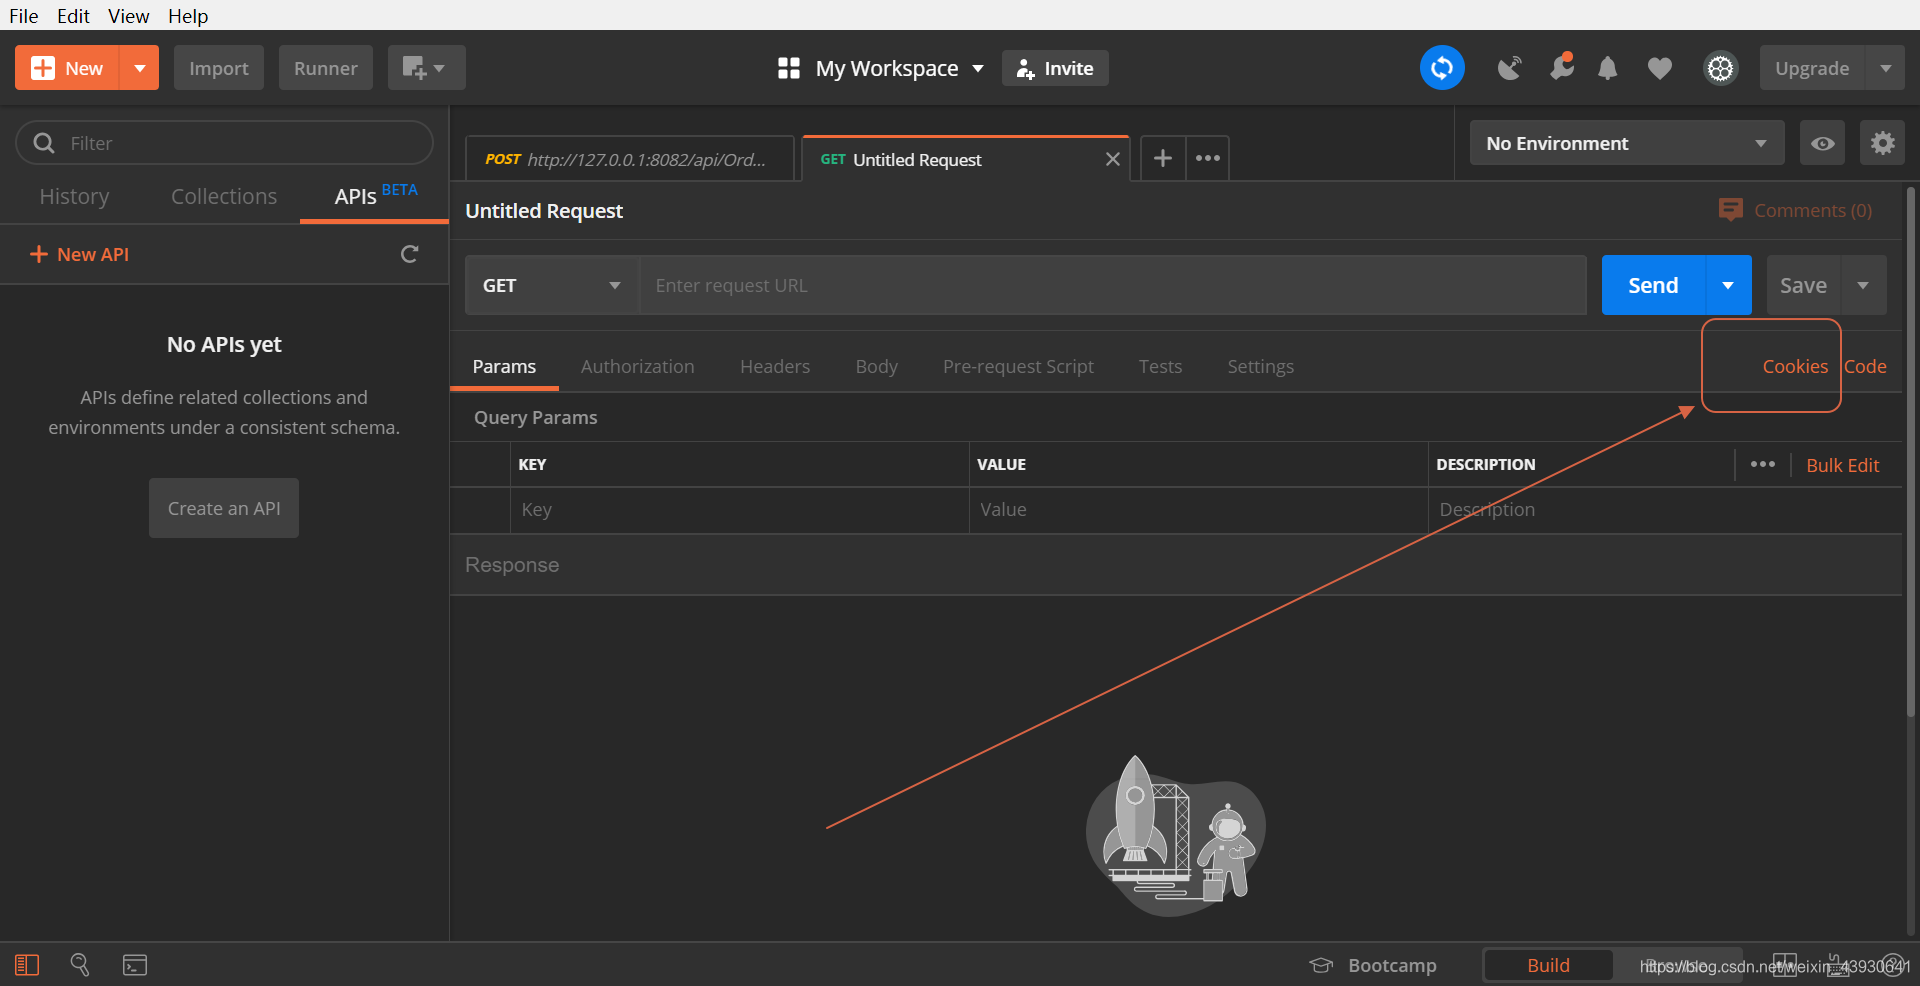Open the wrench settings icon in header

(1561, 67)
